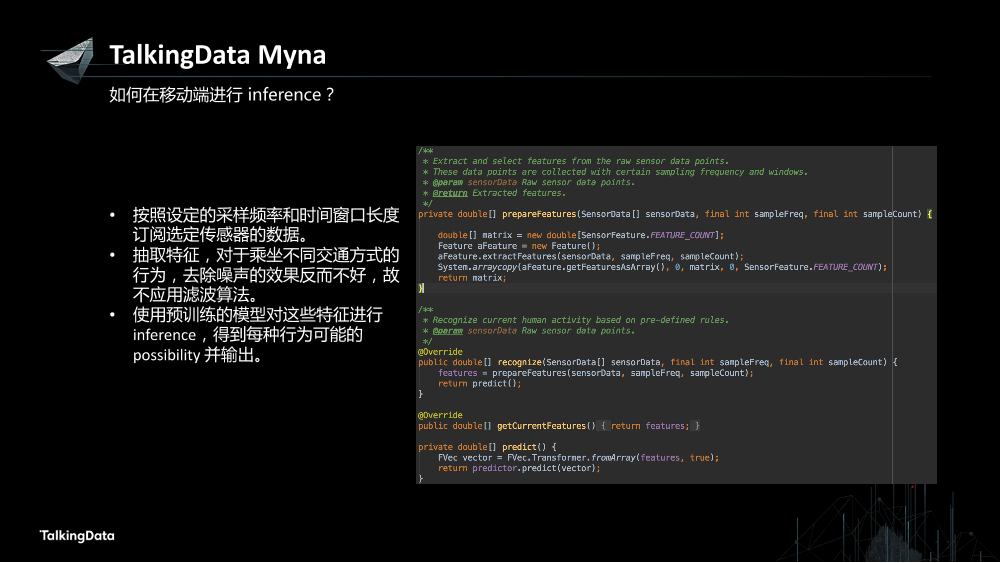Click the bird logo icon beside the title
1000x563 pixels.
click(x=70, y=60)
